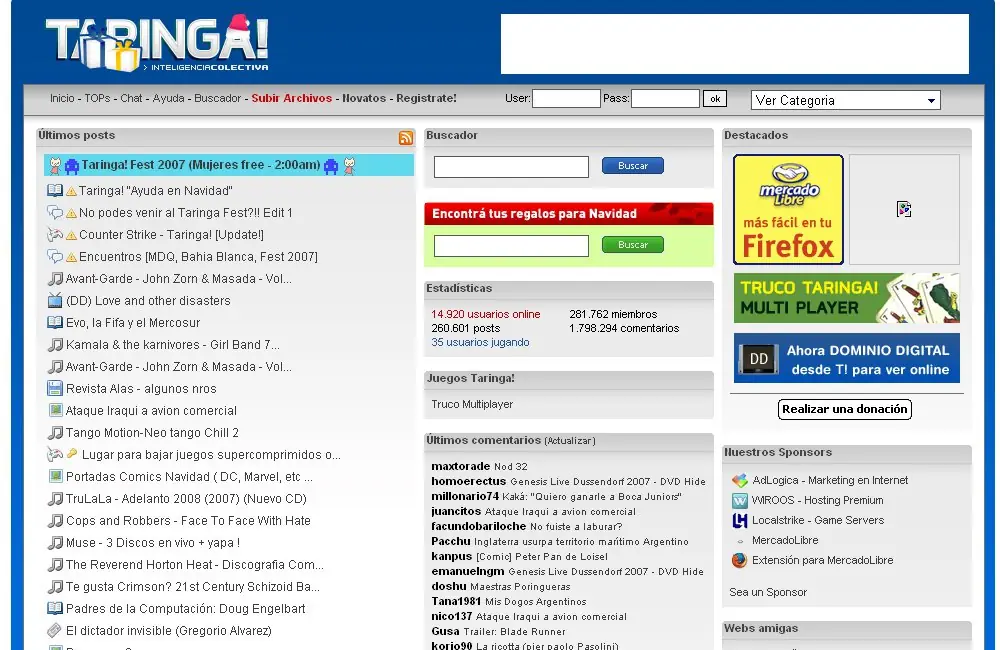Open Subir Archivos in the navigation bar
Image resolution: width=1000 pixels, height=650 pixels.
[x=291, y=98]
